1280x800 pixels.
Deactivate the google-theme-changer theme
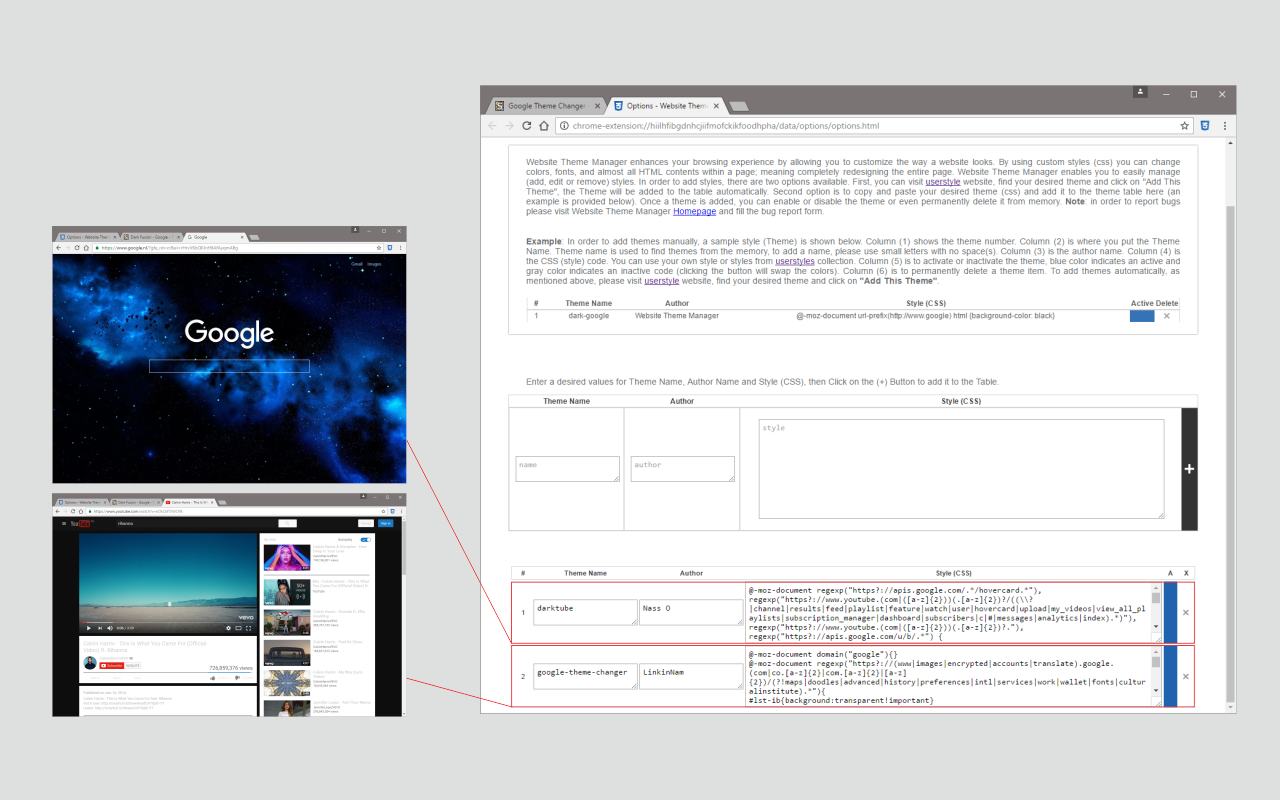1170,675
